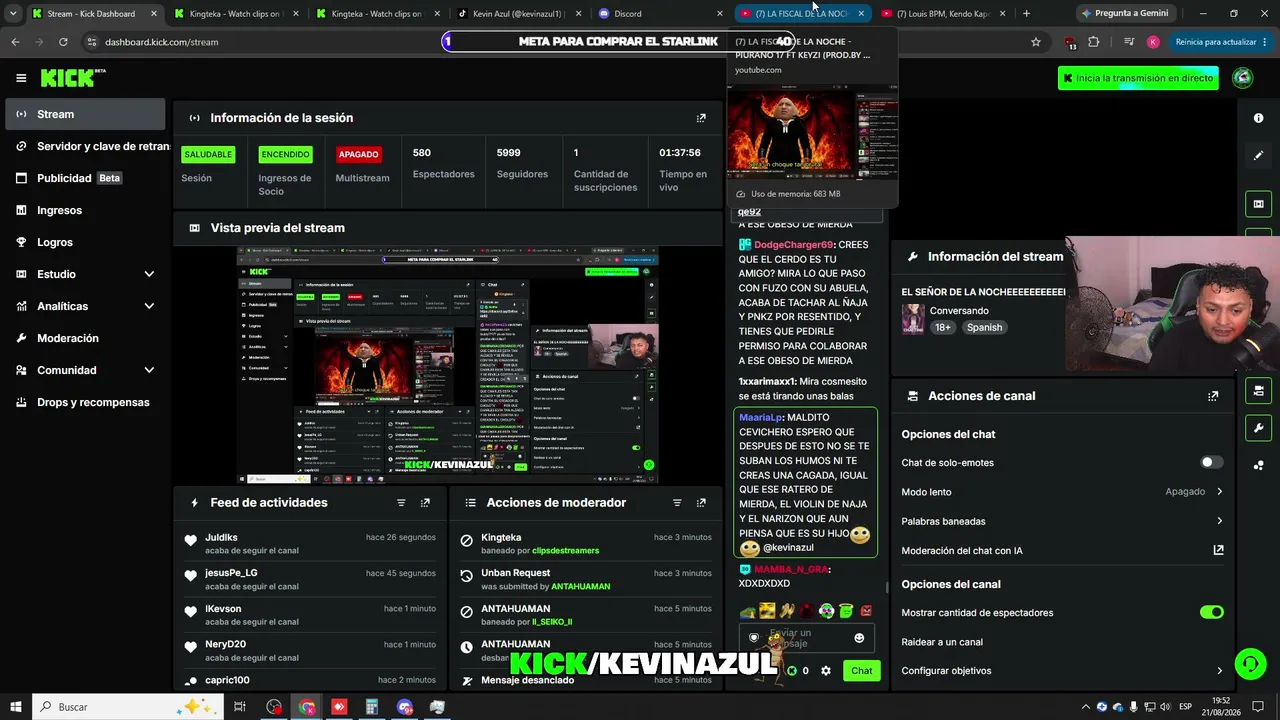Disable Mostrar cantidad de espectadores switch
The height and width of the screenshot is (720, 1280).
point(1211,612)
